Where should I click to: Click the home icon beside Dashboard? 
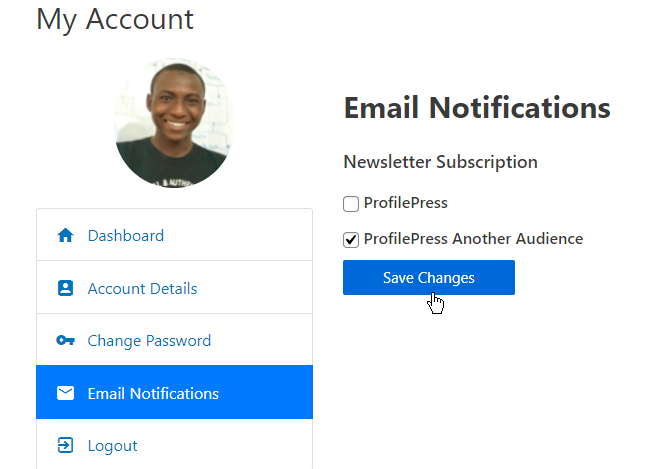pos(65,235)
